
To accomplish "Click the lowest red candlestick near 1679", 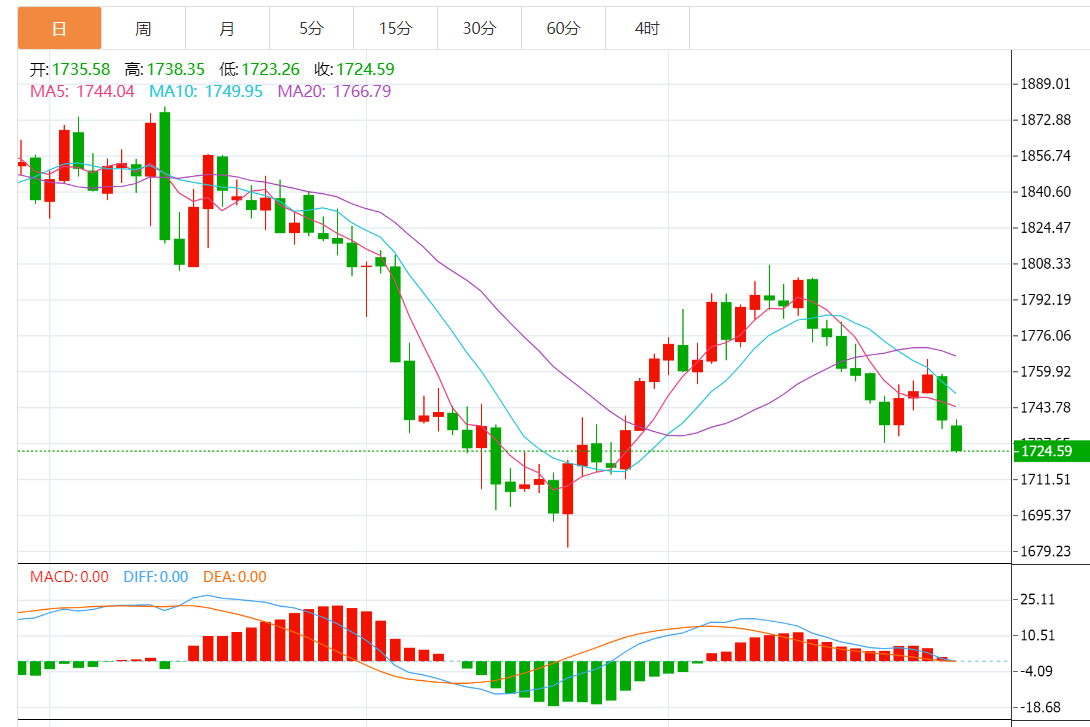I will [x=568, y=489].
